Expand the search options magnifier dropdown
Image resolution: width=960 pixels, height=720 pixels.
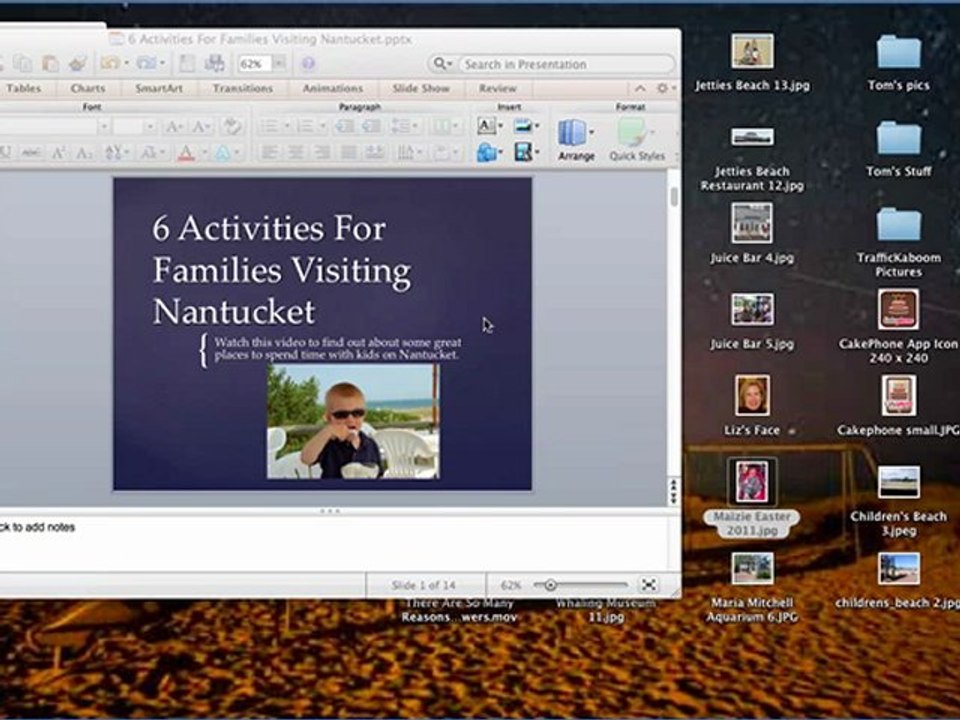(x=443, y=64)
